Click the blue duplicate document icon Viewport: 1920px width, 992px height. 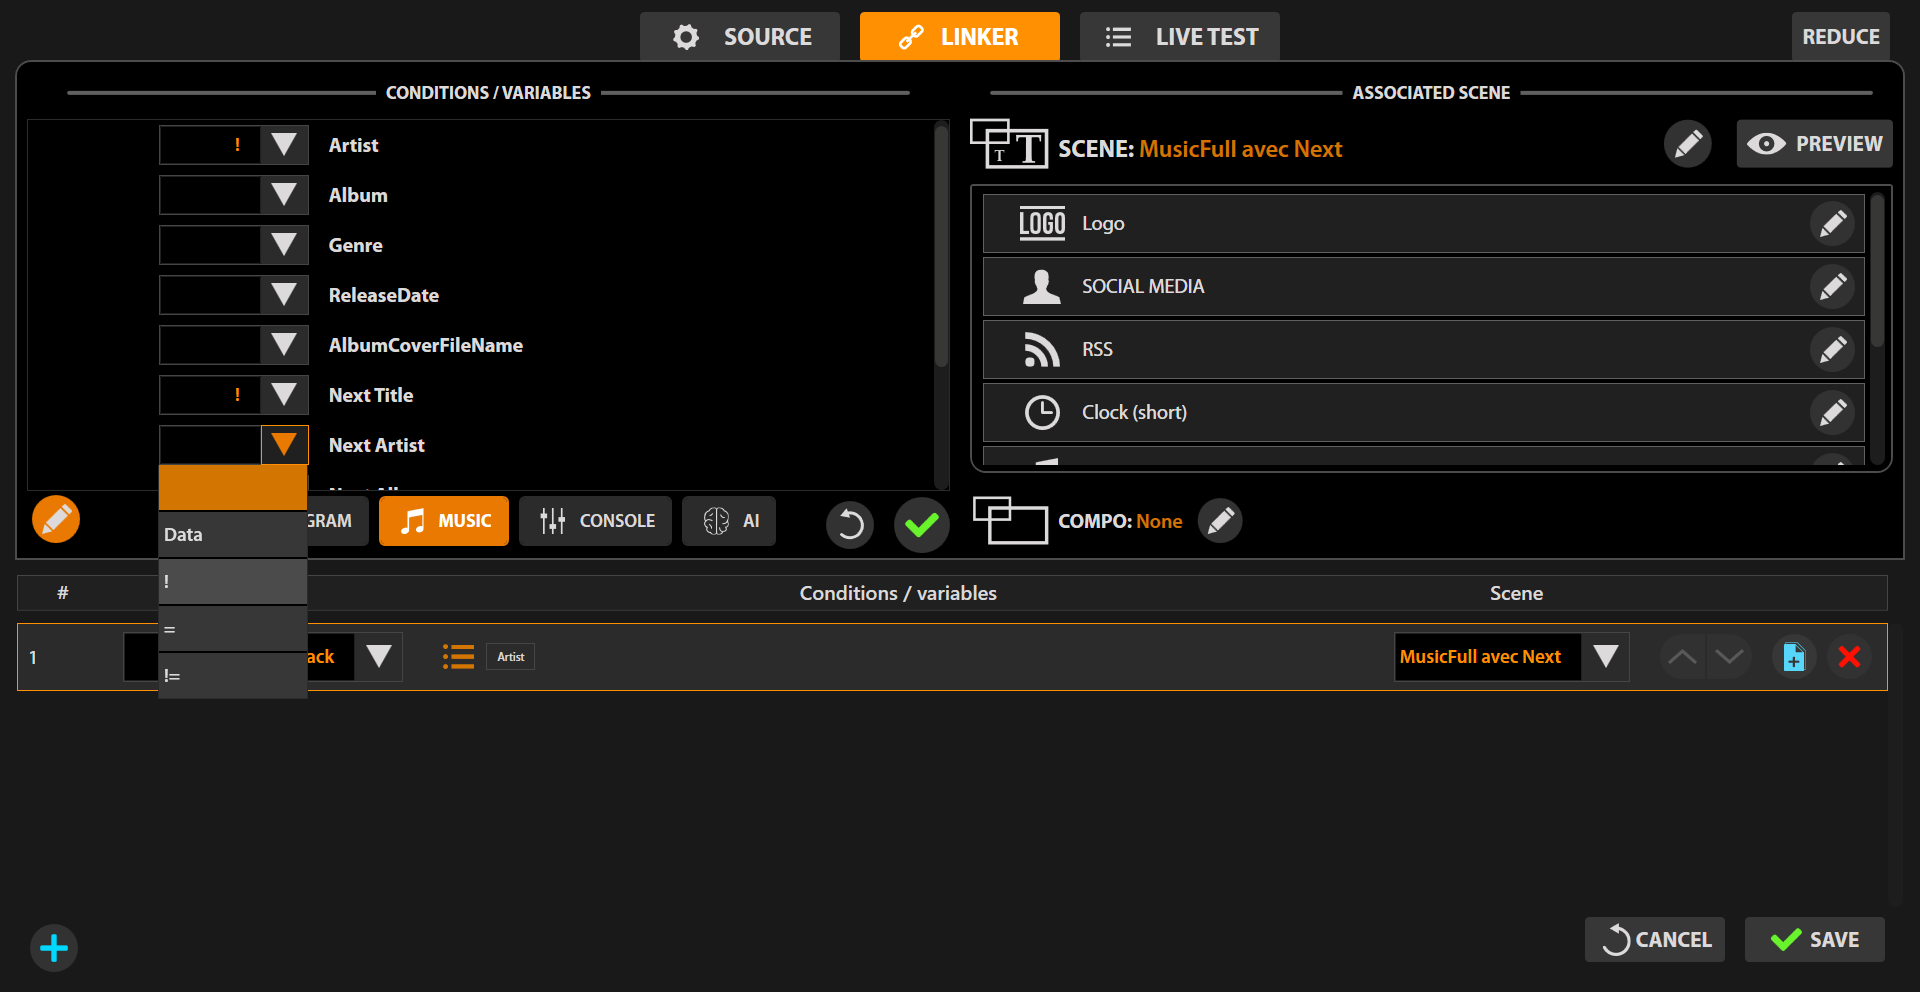(x=1794, y=657)
